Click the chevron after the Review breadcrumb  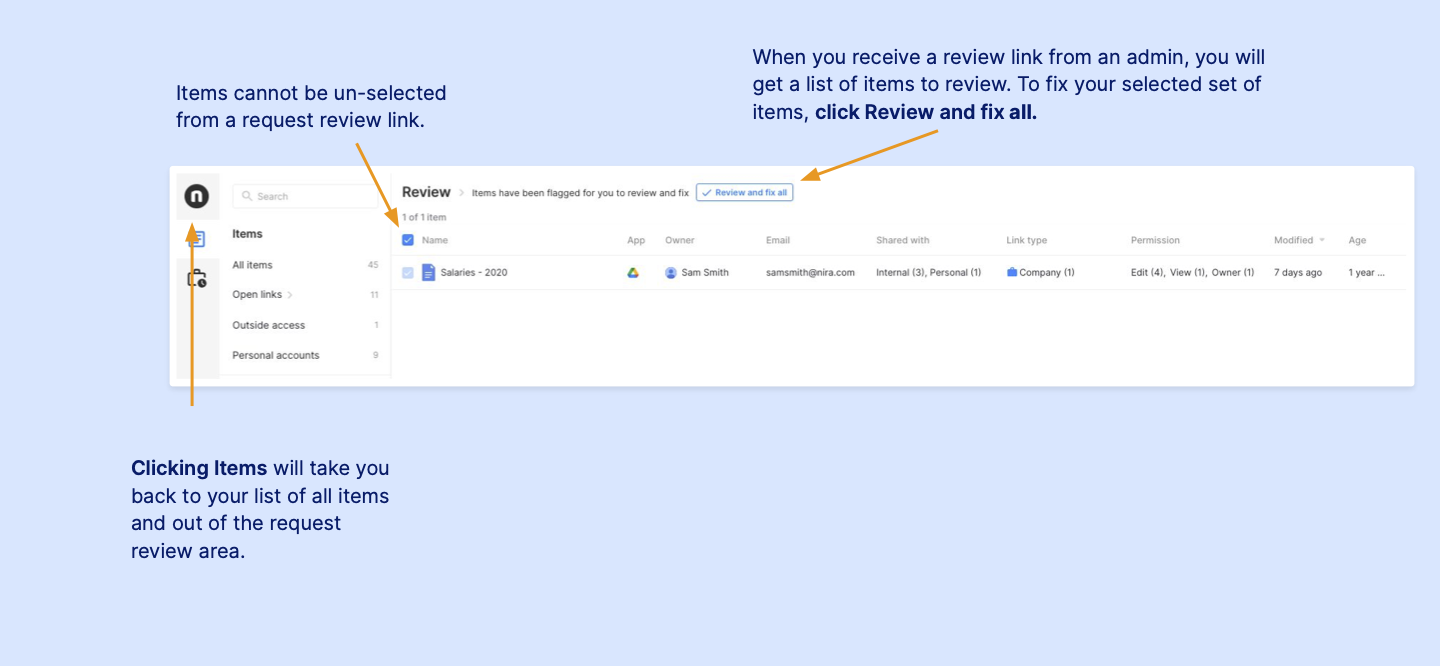click(x=461, y=193)
